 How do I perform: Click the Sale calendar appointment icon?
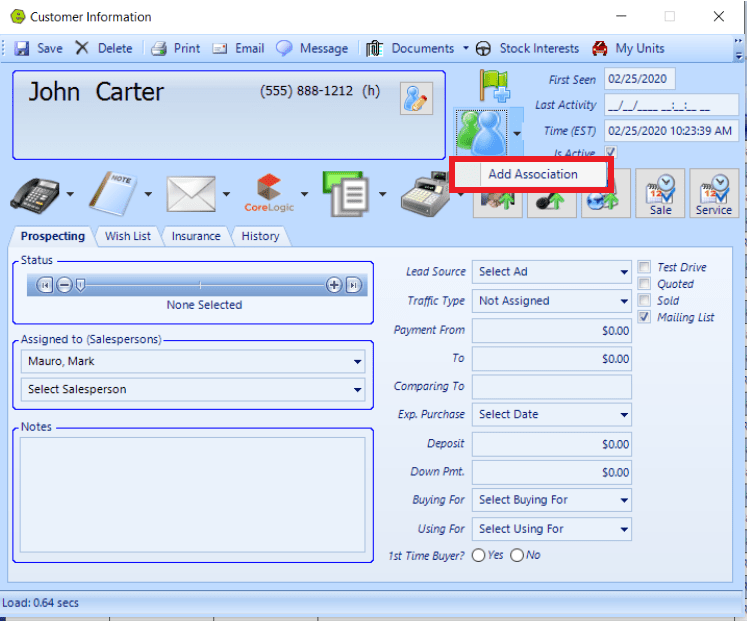tap(660, 193)
